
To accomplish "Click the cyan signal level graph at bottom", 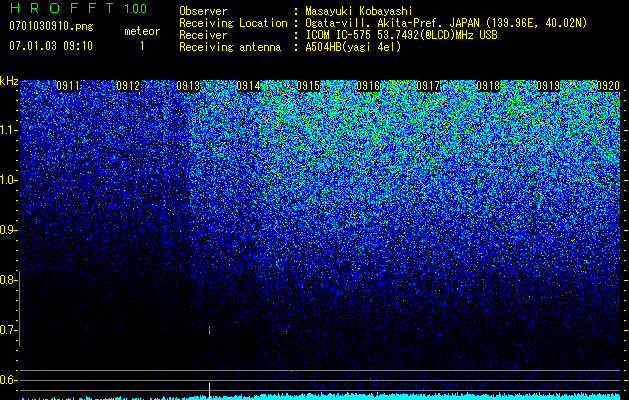I will coord(320,397).
